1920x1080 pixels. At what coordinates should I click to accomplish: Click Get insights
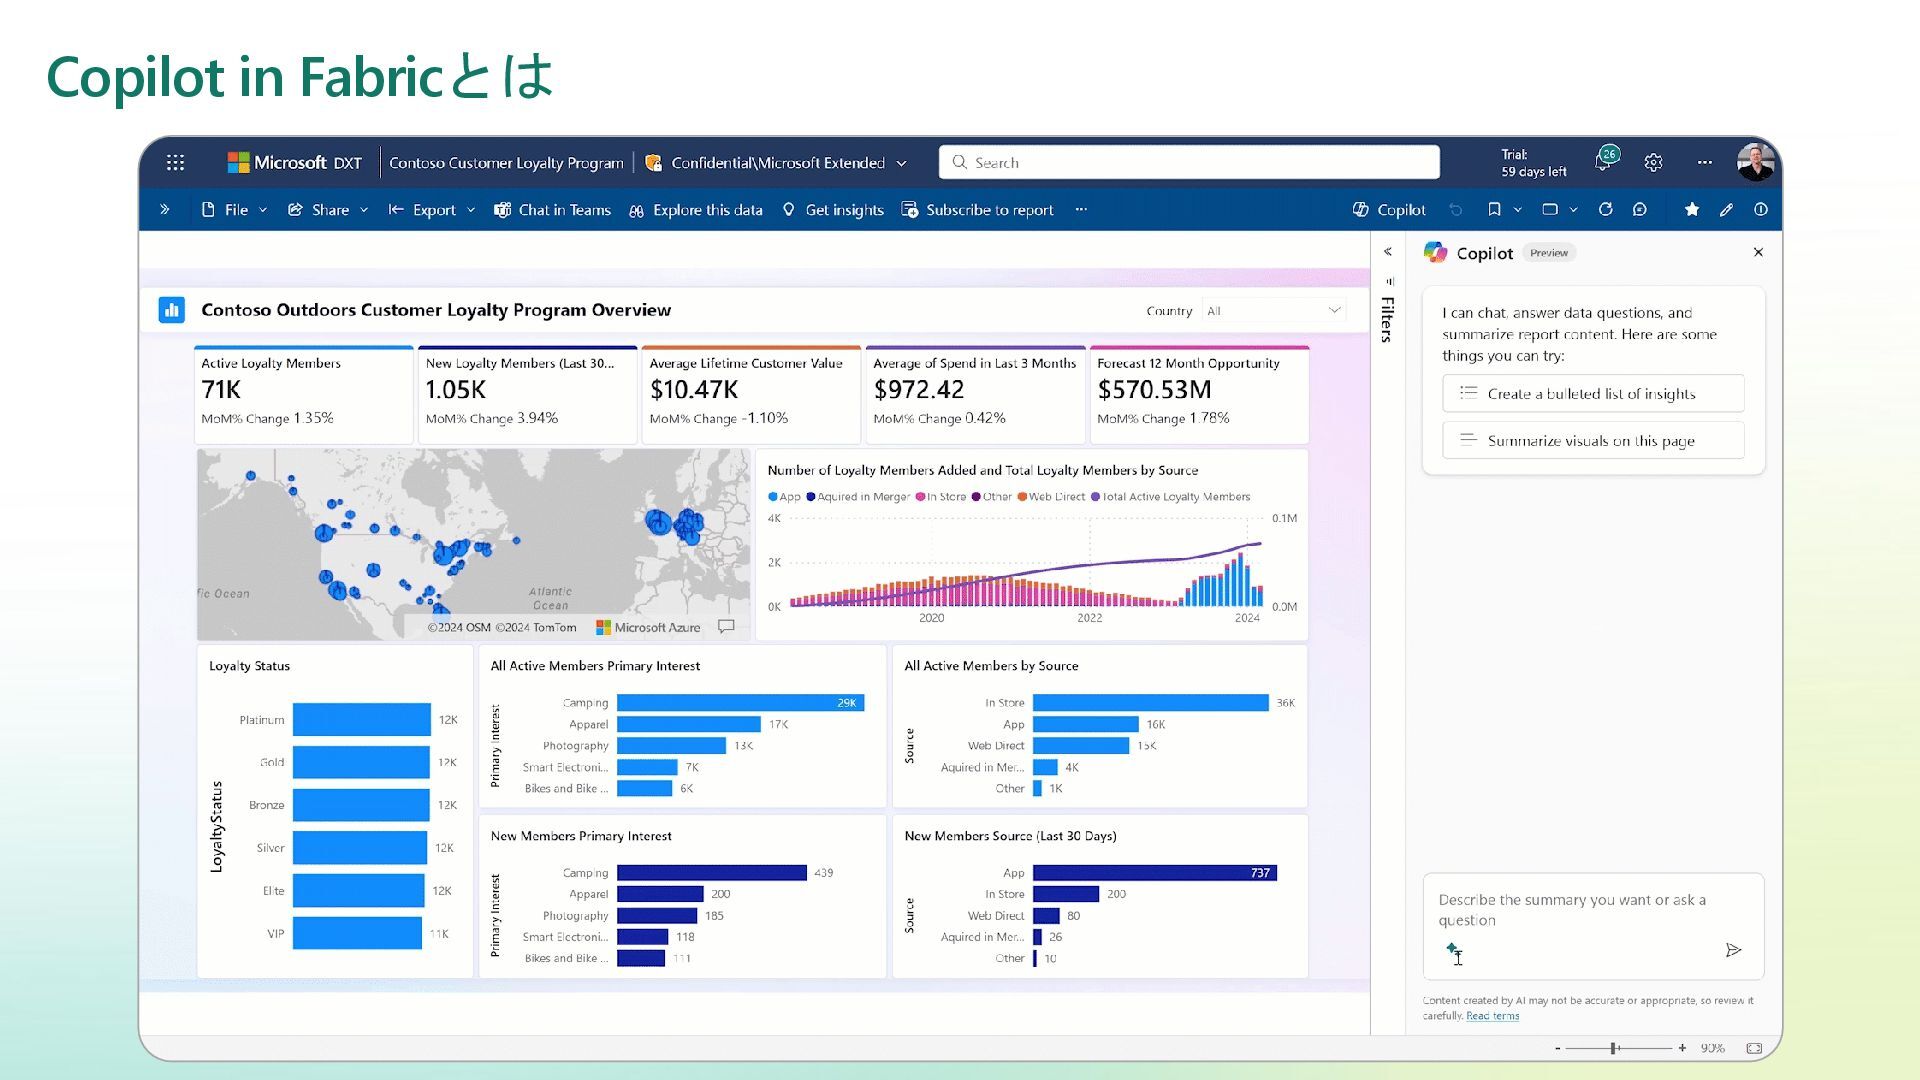[833, 209]
